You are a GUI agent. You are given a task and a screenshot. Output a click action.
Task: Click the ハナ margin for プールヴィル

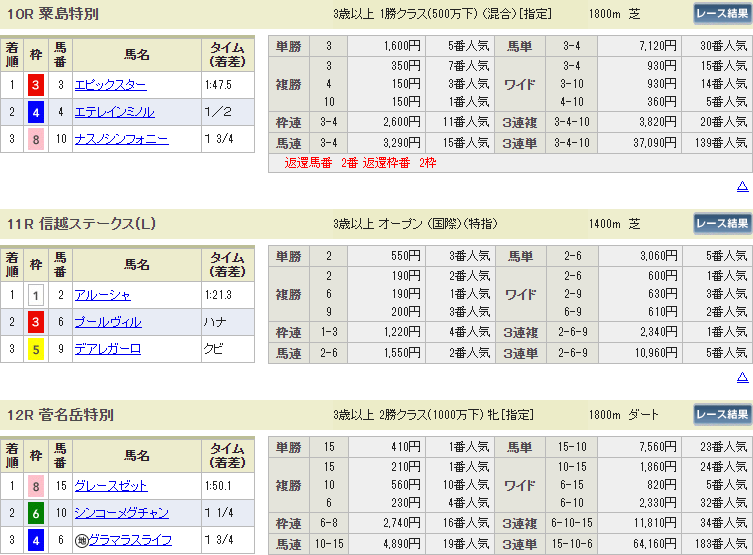point(215,322)
